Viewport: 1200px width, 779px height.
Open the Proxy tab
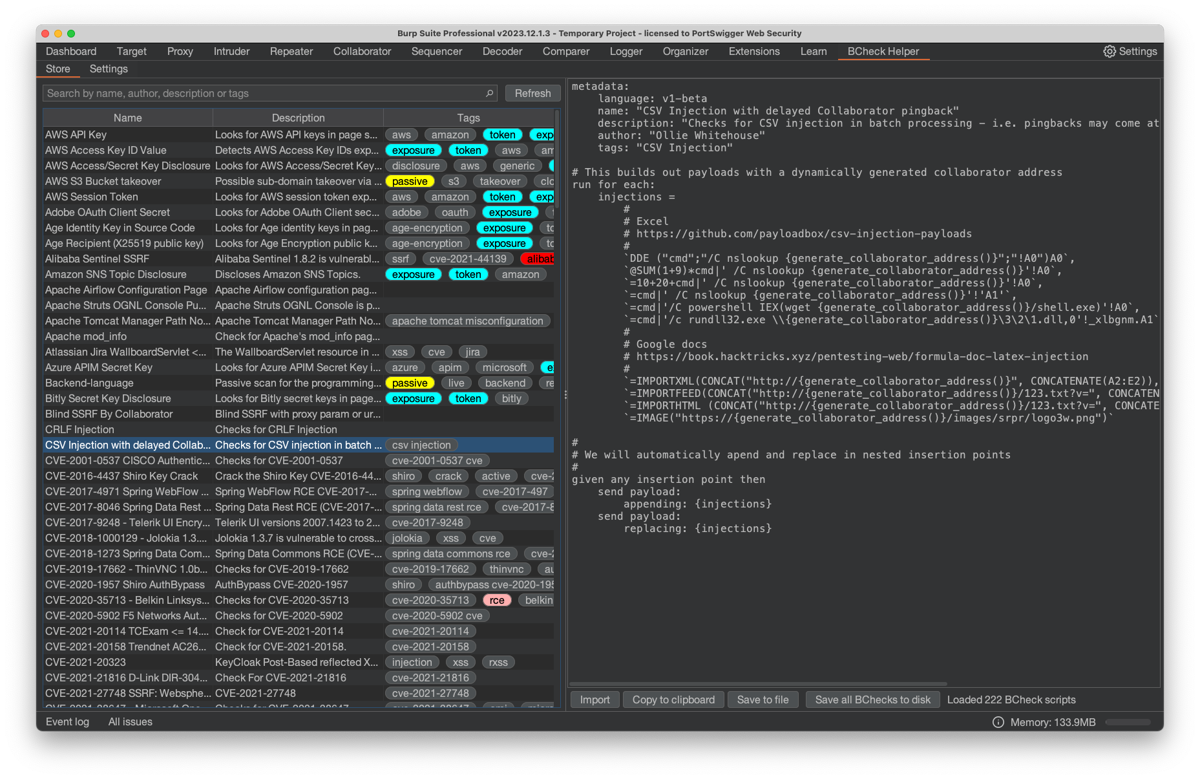[180, 51]
